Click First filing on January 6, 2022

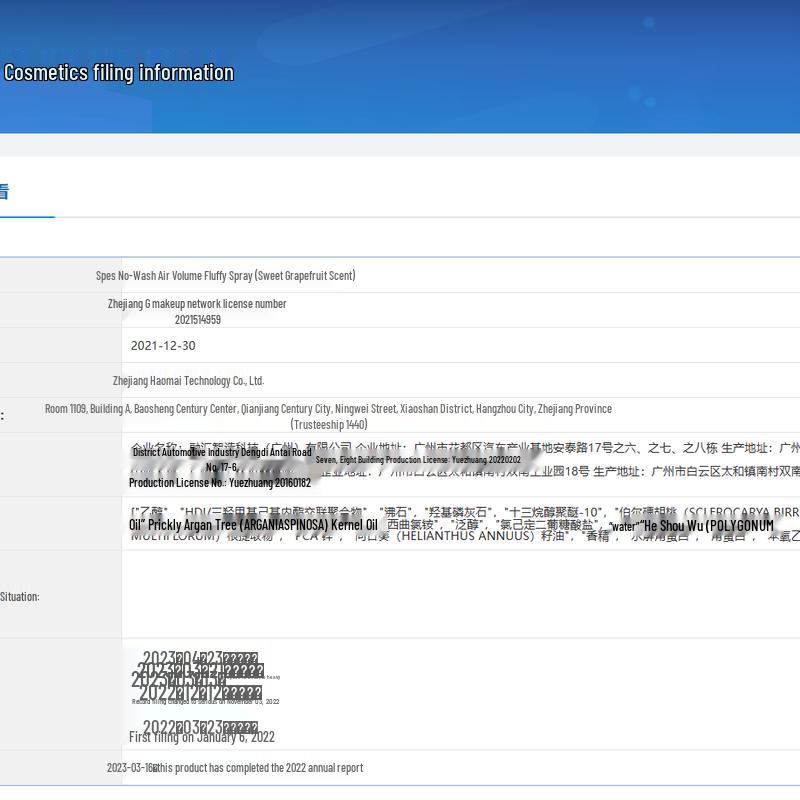201,738
